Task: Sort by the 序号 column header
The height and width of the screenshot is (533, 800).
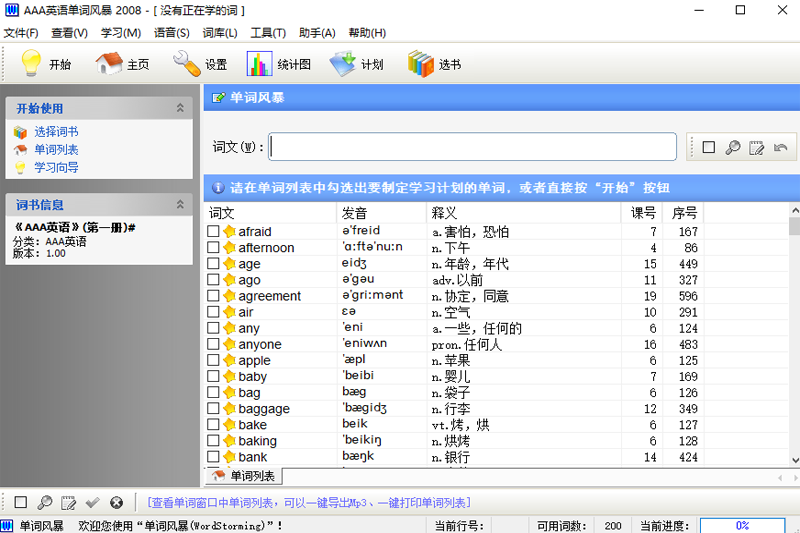Action: (683, 213)
